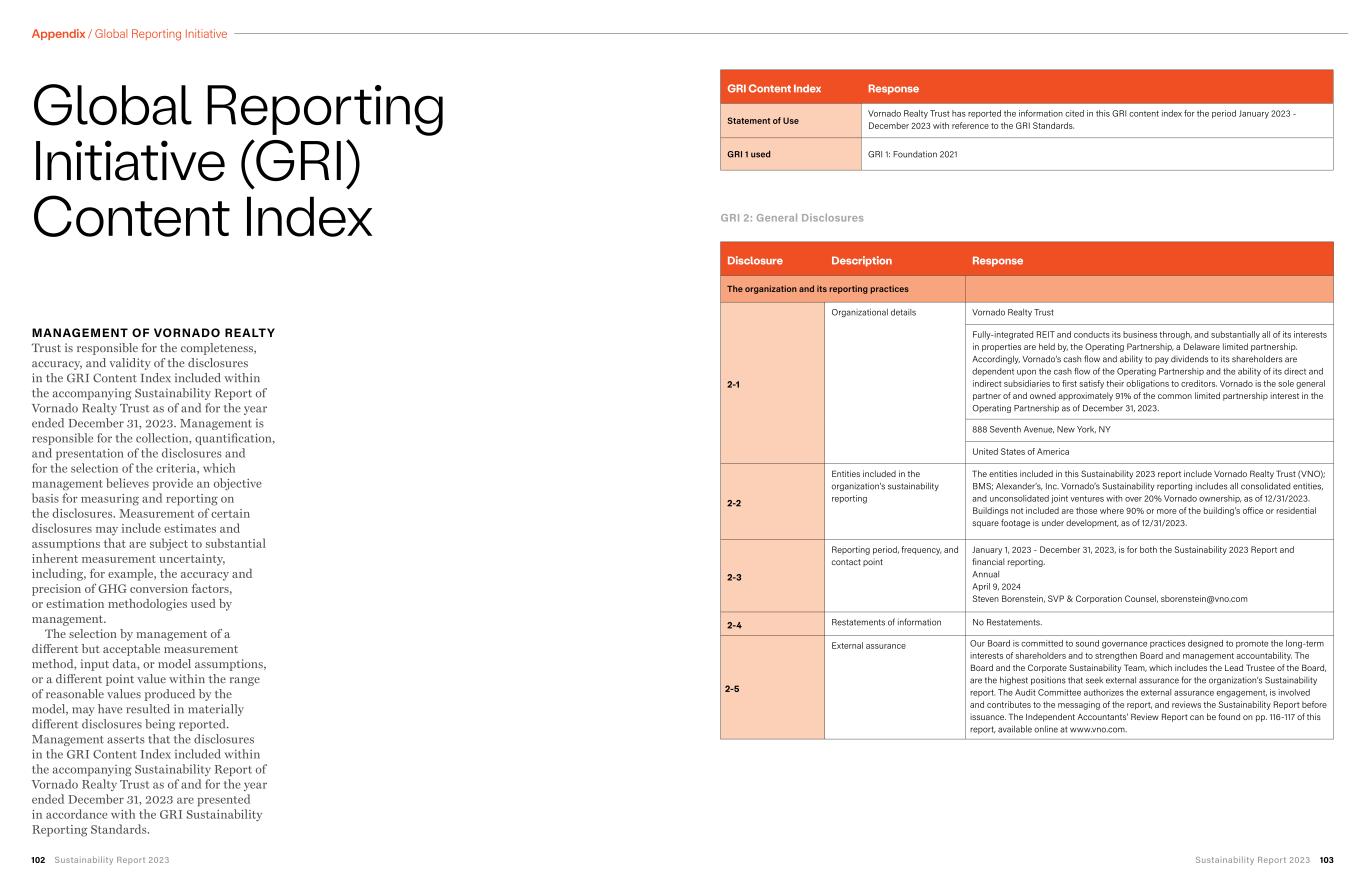Select the GRI 1 used row label

[x=749, y=154]
